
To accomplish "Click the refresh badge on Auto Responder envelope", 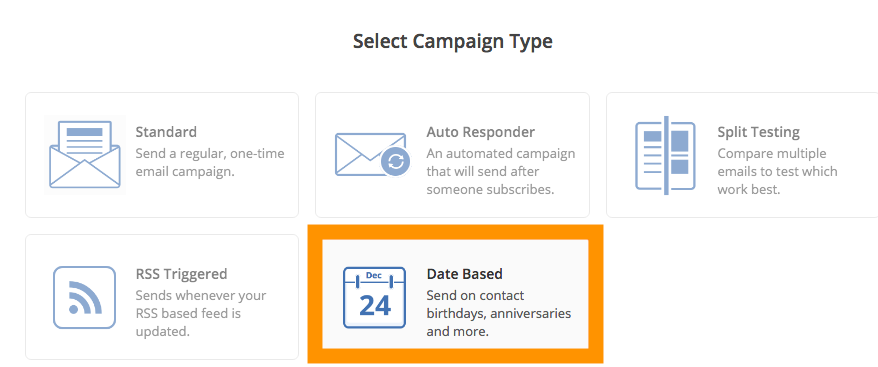I will 395,162.
